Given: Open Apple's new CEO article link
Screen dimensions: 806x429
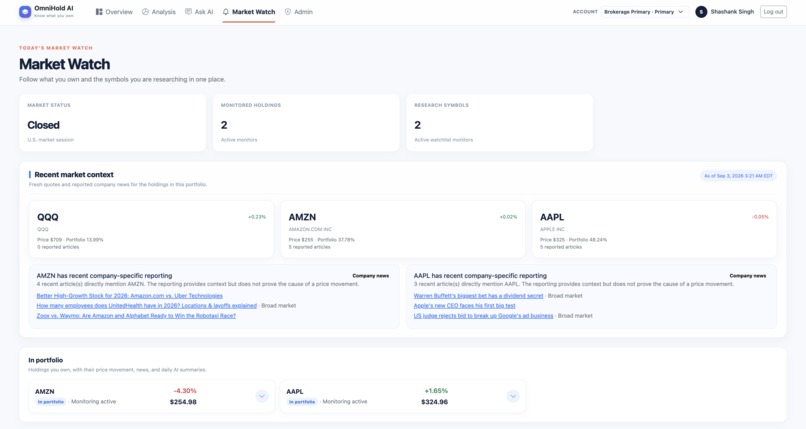Looking at the screenshot, I should click(465, 306).
